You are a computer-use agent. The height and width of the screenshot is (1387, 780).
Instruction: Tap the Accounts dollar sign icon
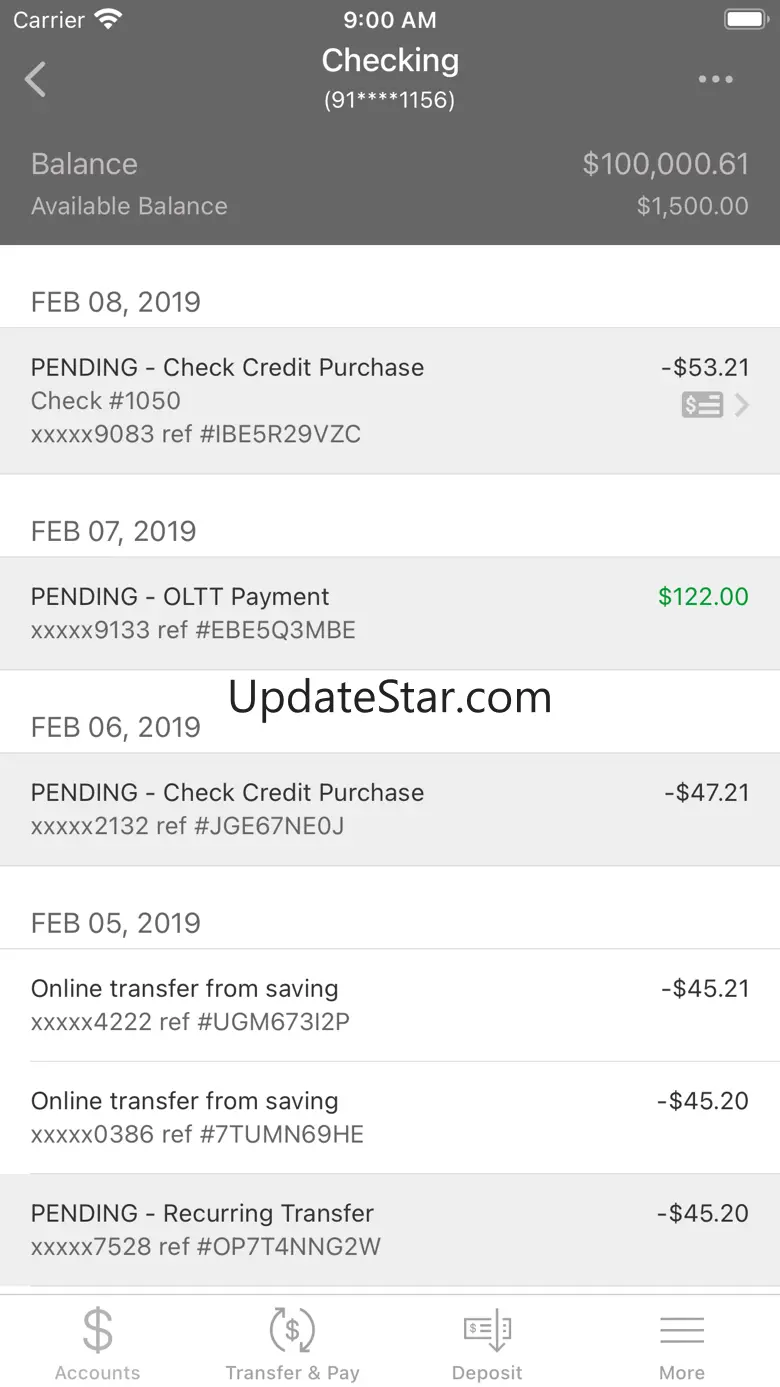coord(98,1330)
